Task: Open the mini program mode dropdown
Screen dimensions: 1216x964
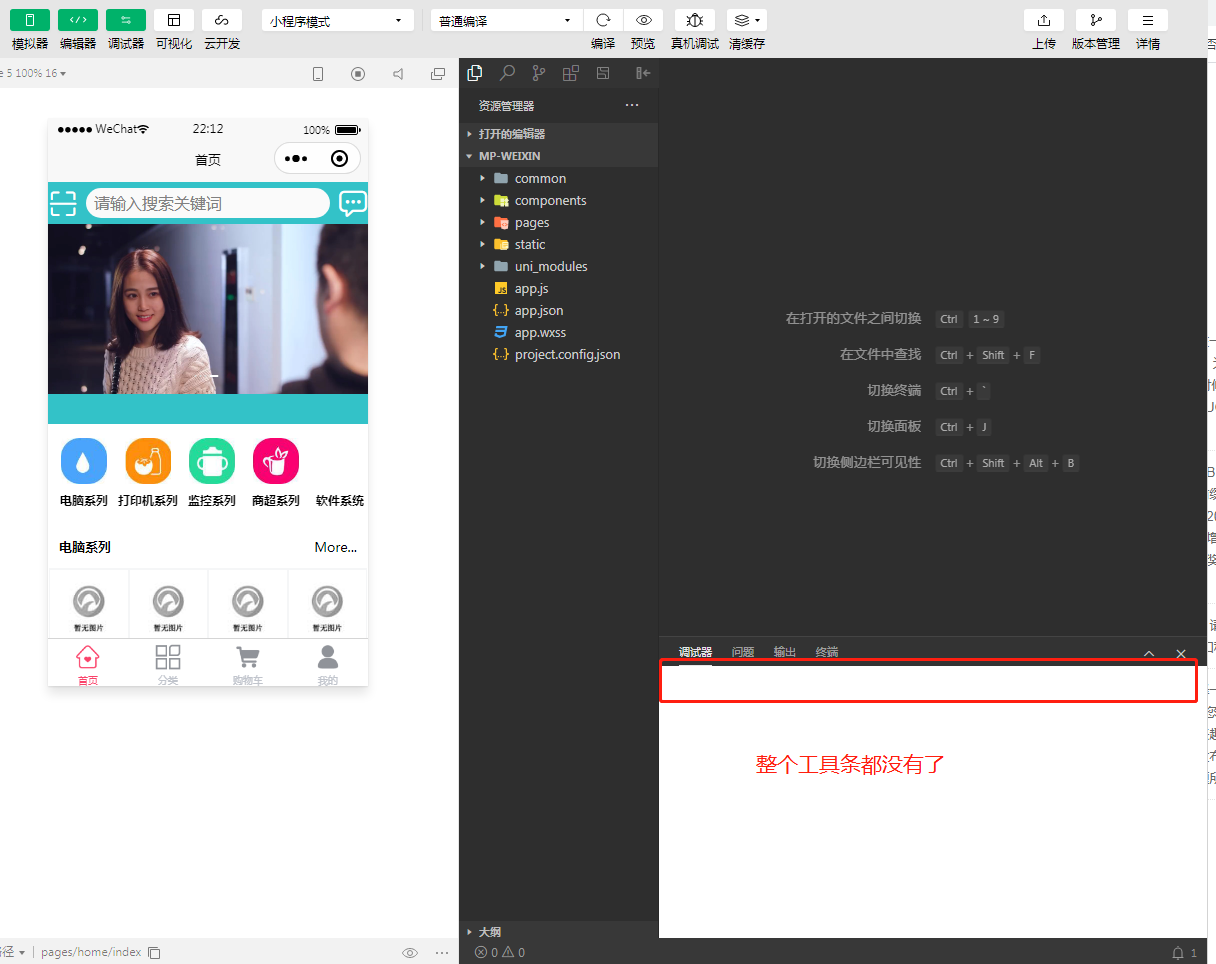Action: [338, 21]
